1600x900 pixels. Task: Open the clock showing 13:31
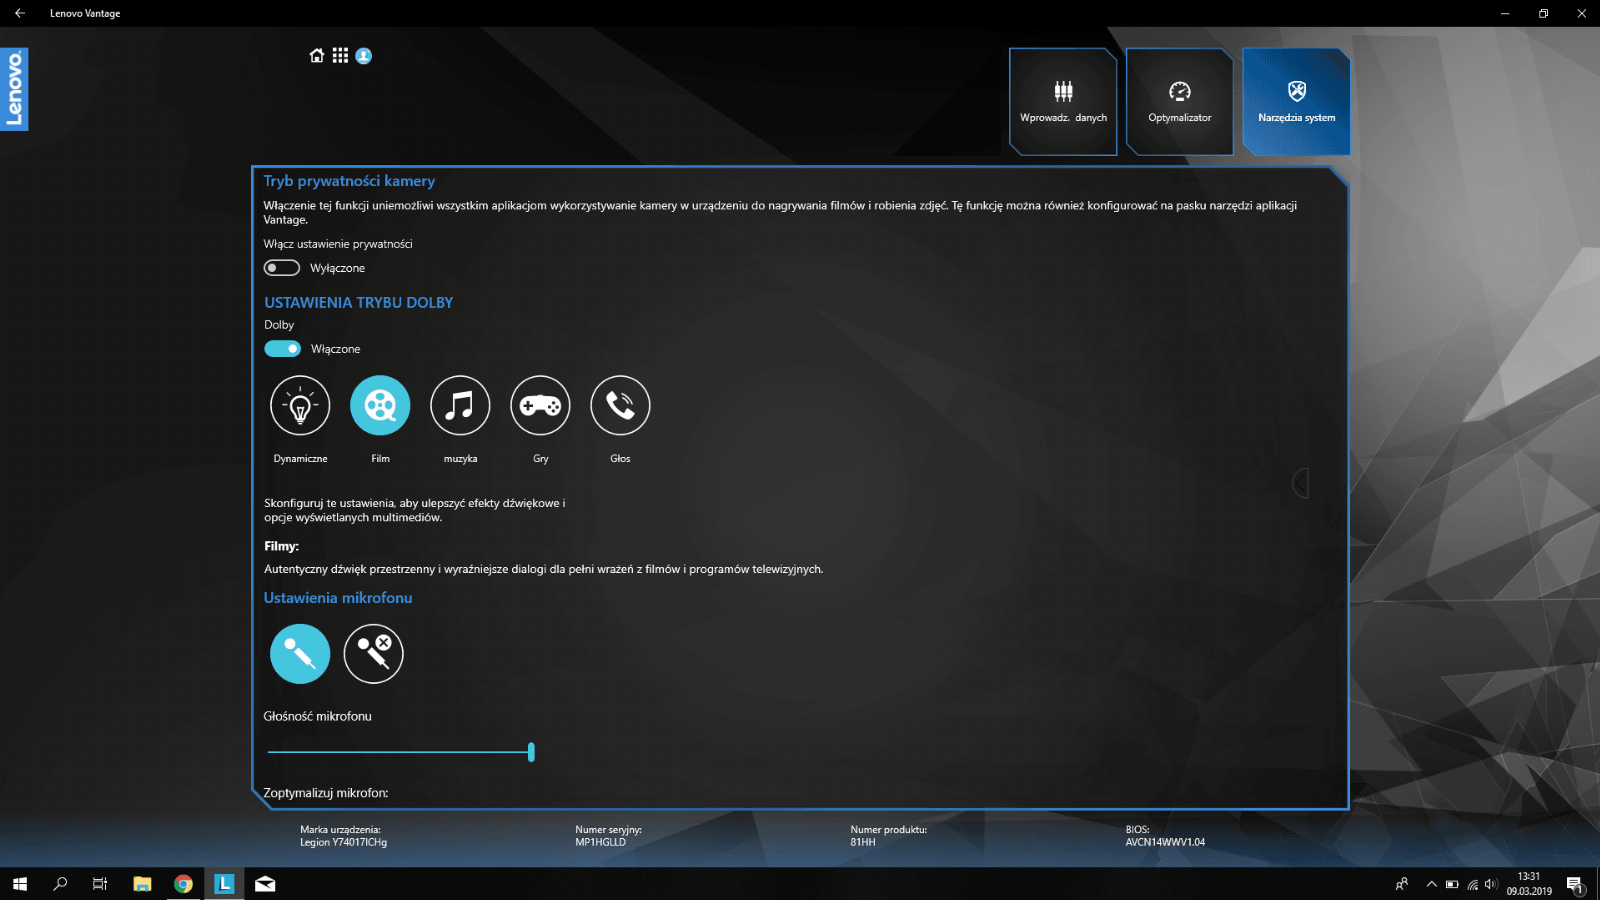pos(1529,884)
